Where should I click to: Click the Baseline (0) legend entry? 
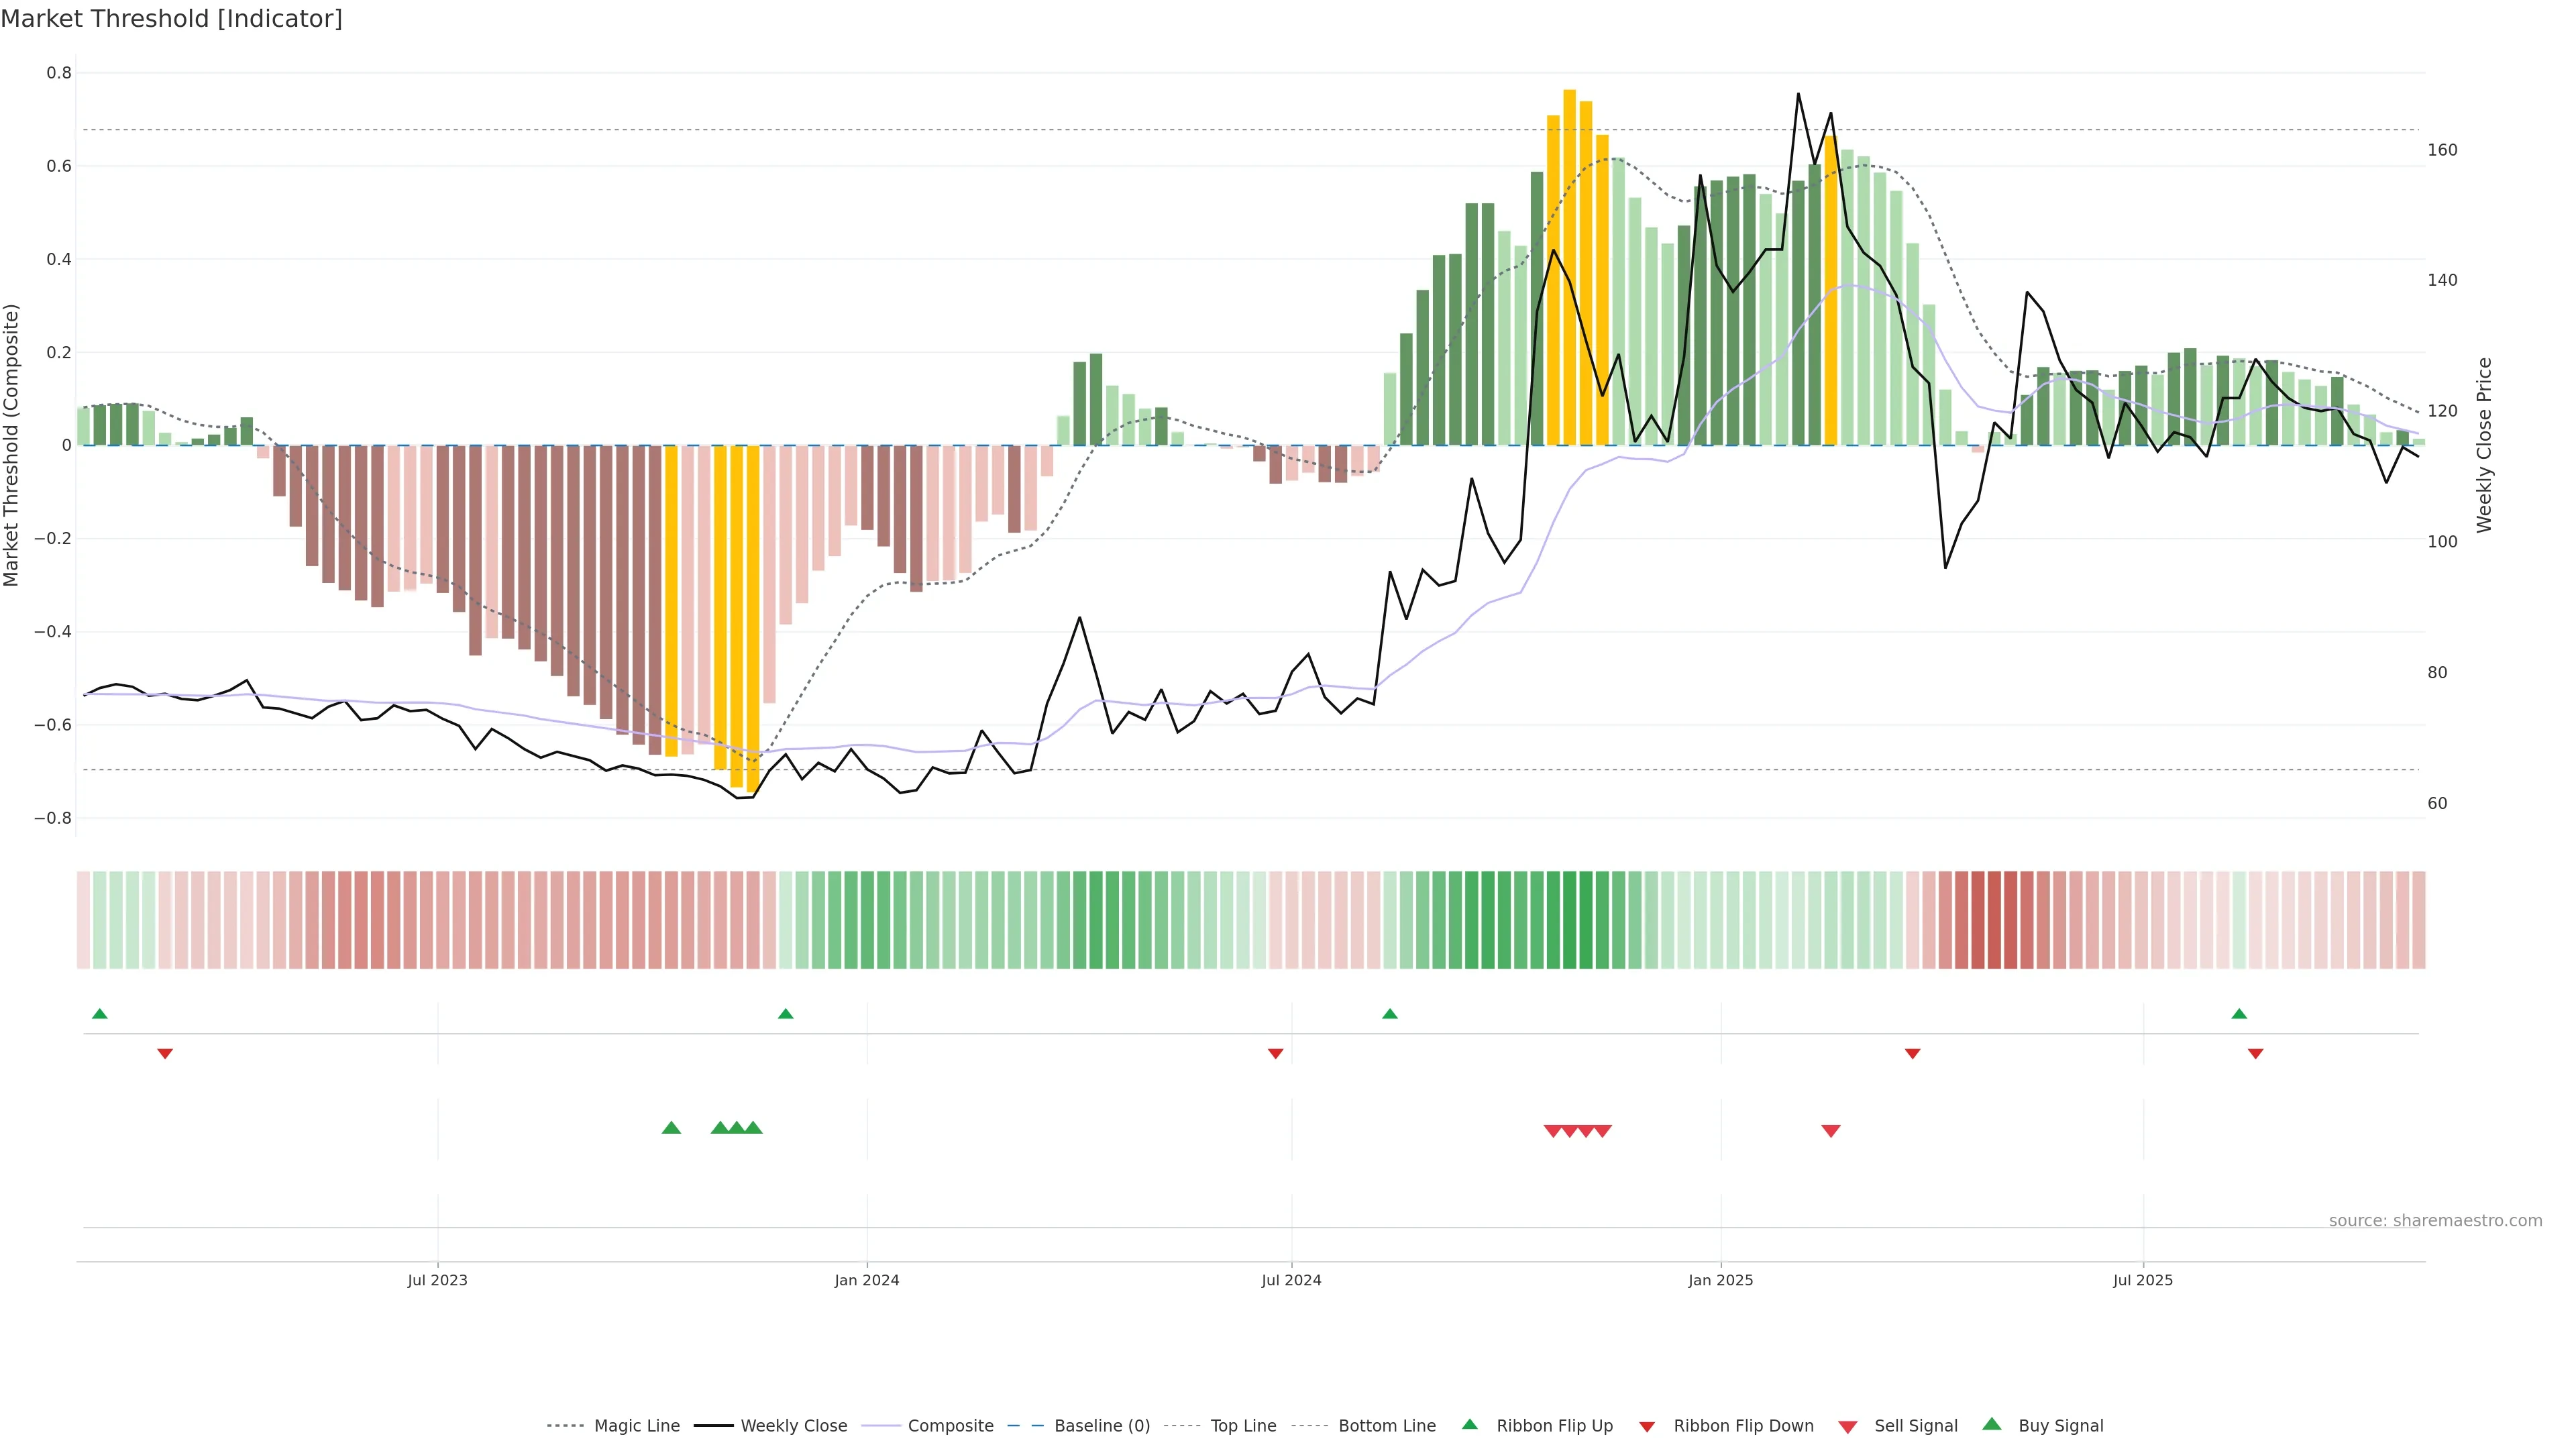(x=1101, y=1426)
